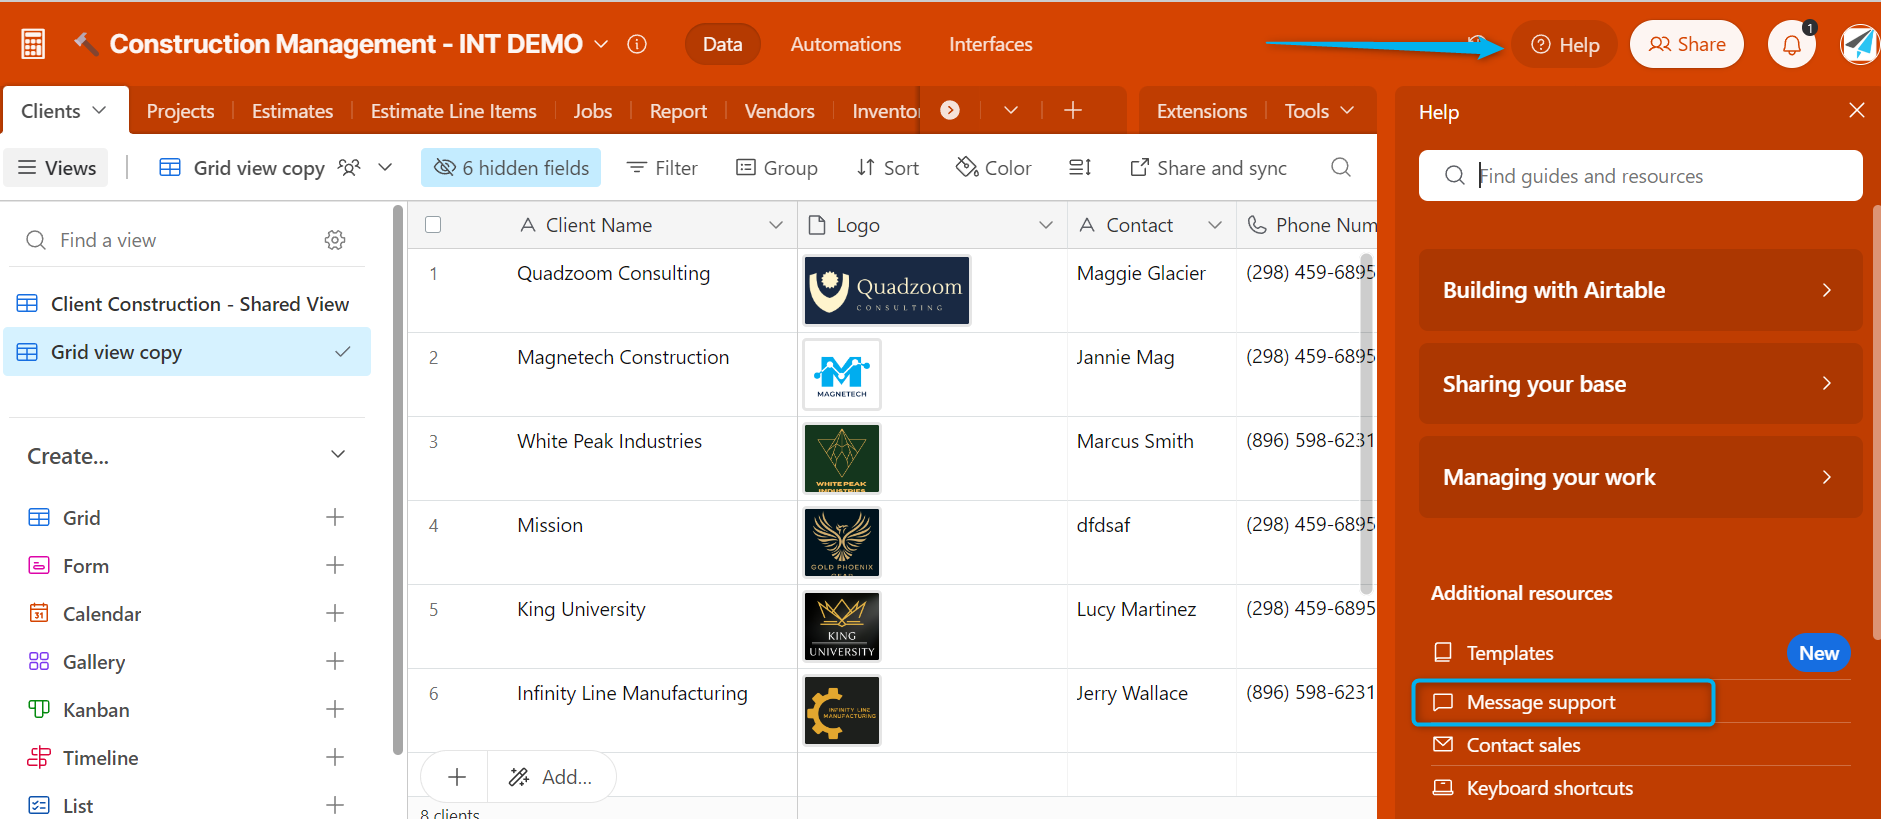The height and width of the screenshot is (819, 1881).
Task: Toggle the select all rows checkbox
Action: click(433, 225)
